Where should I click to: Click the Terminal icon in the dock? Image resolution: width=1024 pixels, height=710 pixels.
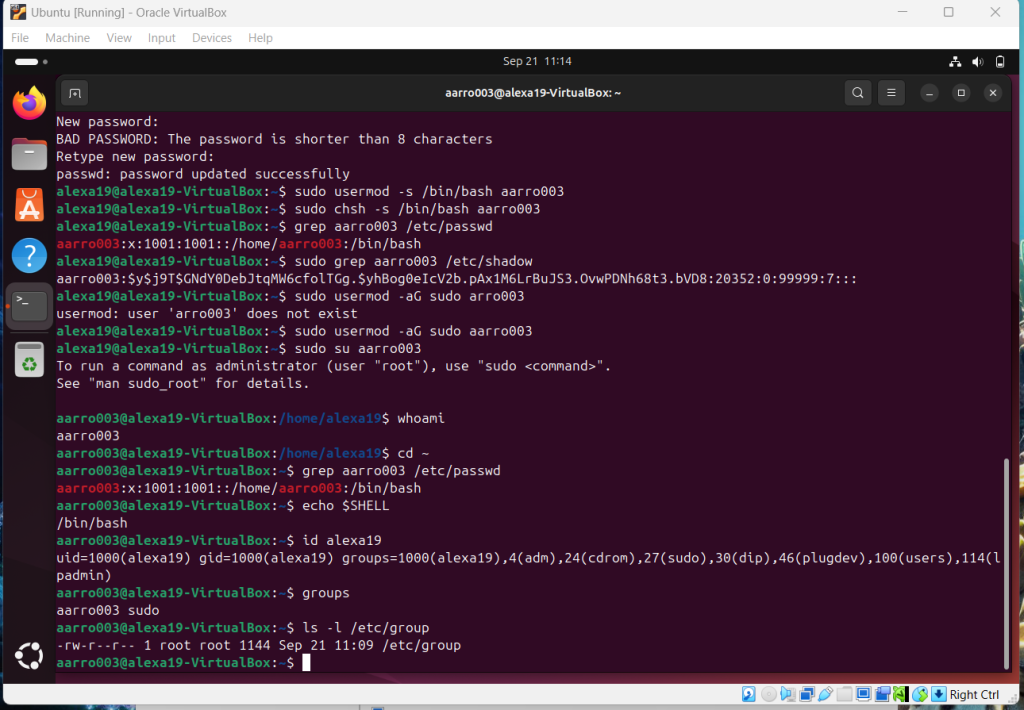pyautogui.click(x=29, y=306)
